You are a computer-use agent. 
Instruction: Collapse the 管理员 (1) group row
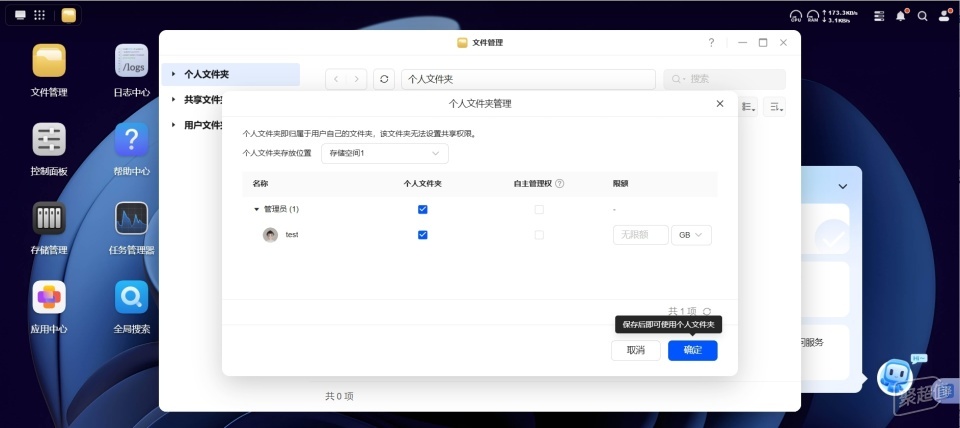pos(257,209)
